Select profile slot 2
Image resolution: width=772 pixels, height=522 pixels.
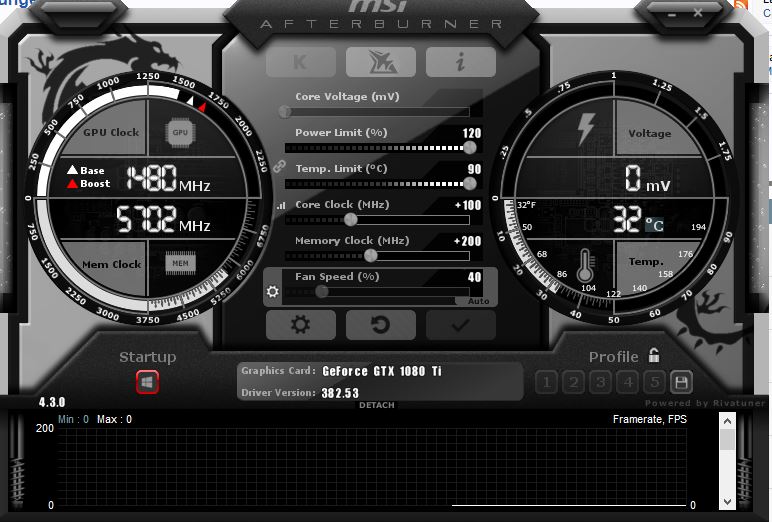(x=574, y=382)
